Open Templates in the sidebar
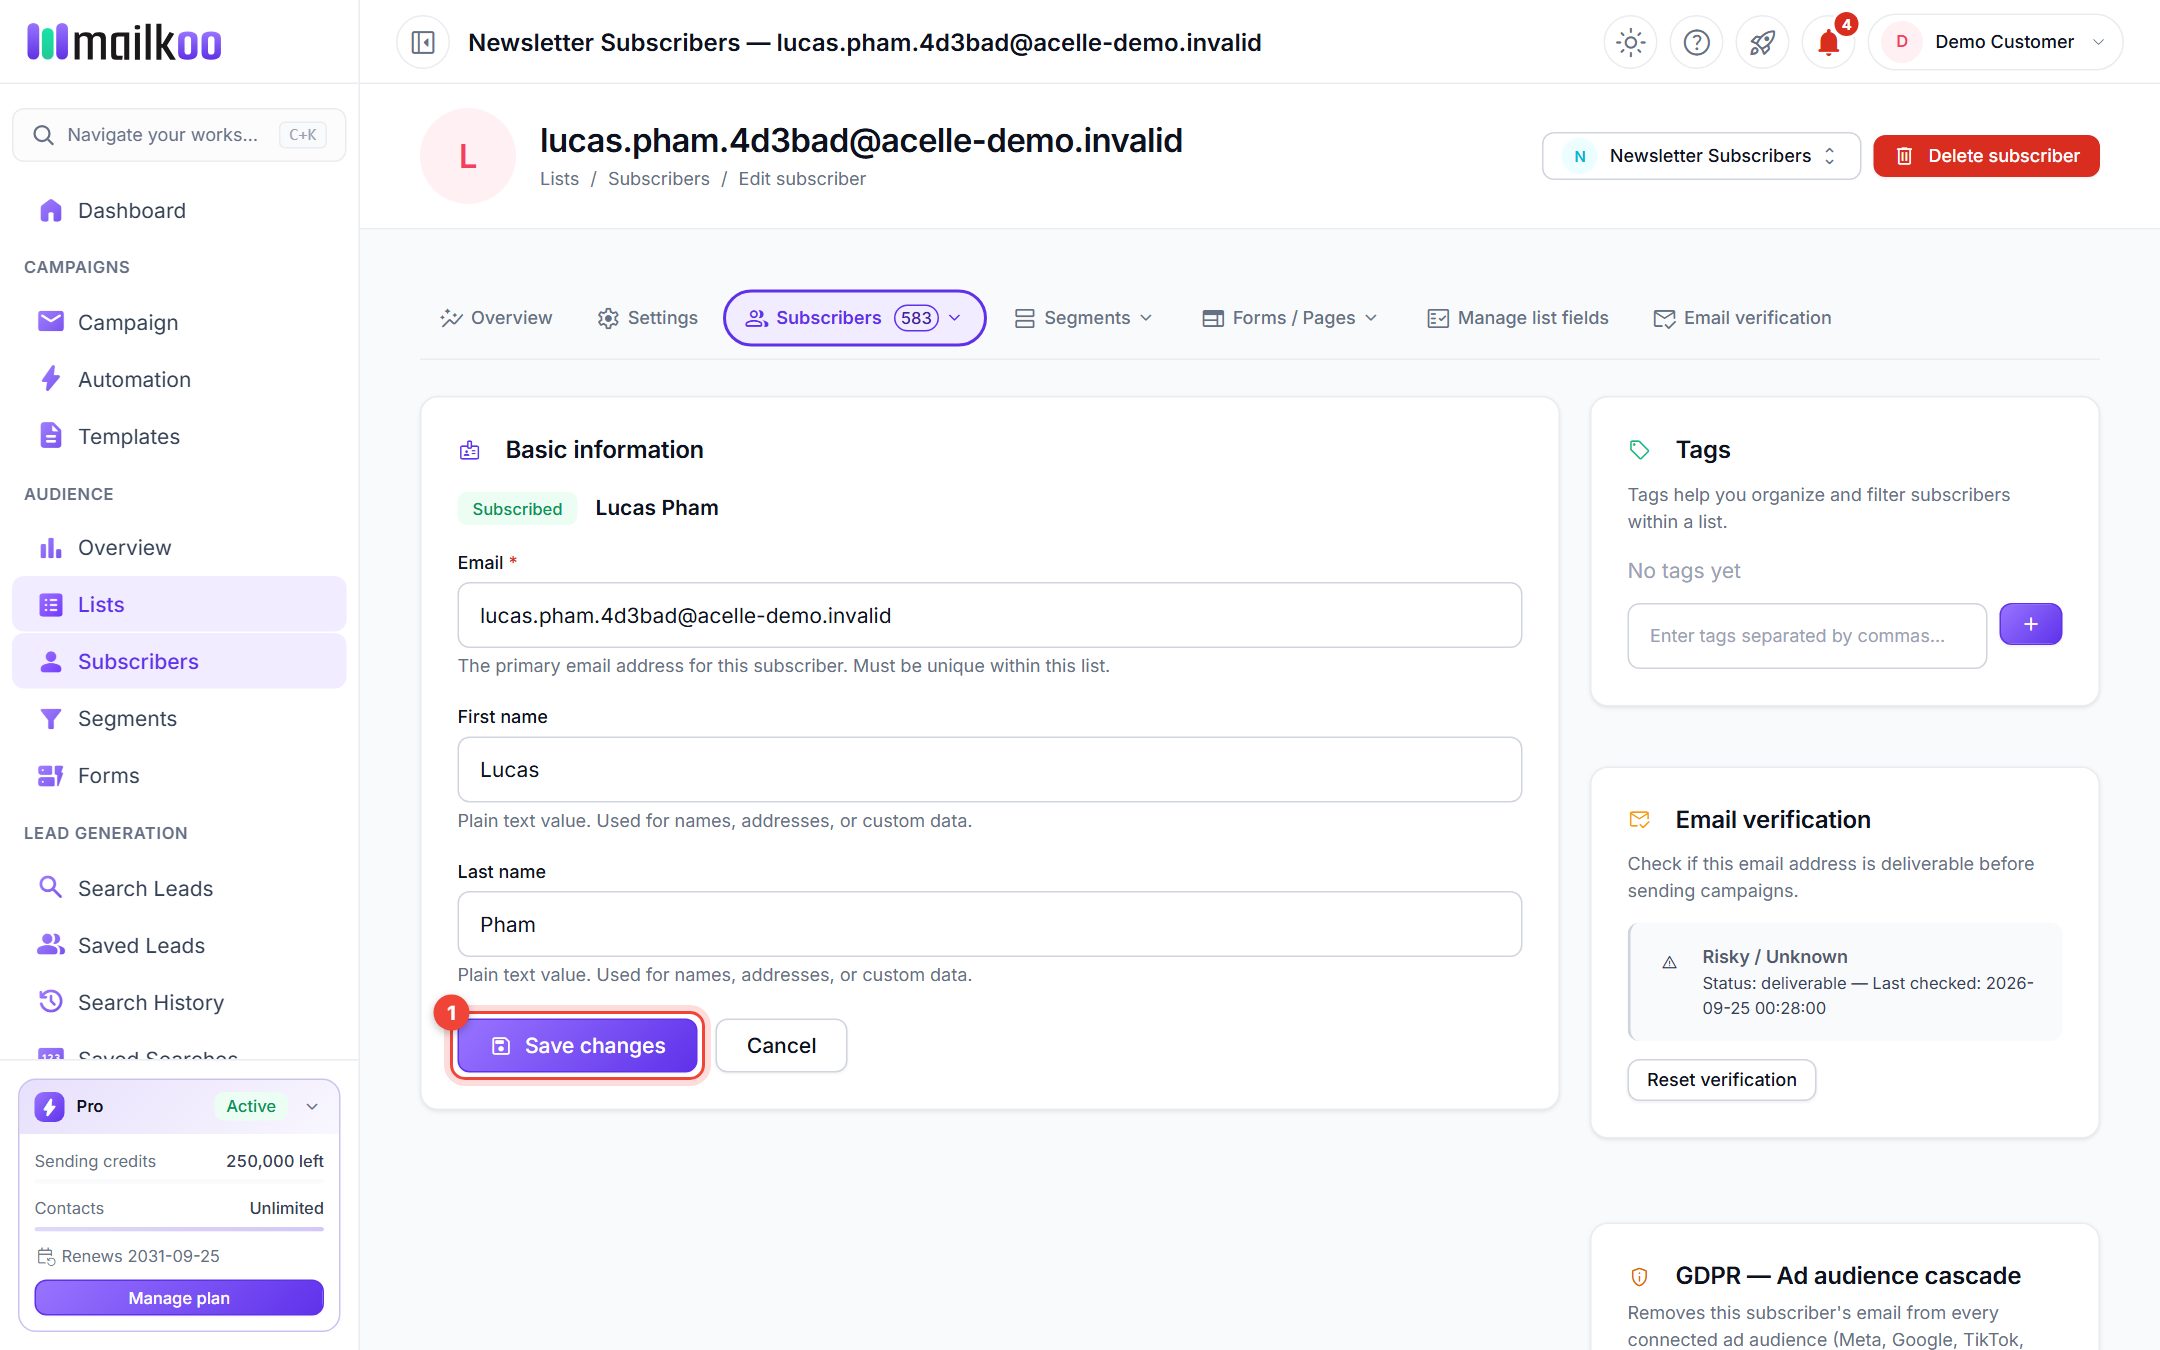This screenshot has width=2160, height=1350. pos(179,436)
